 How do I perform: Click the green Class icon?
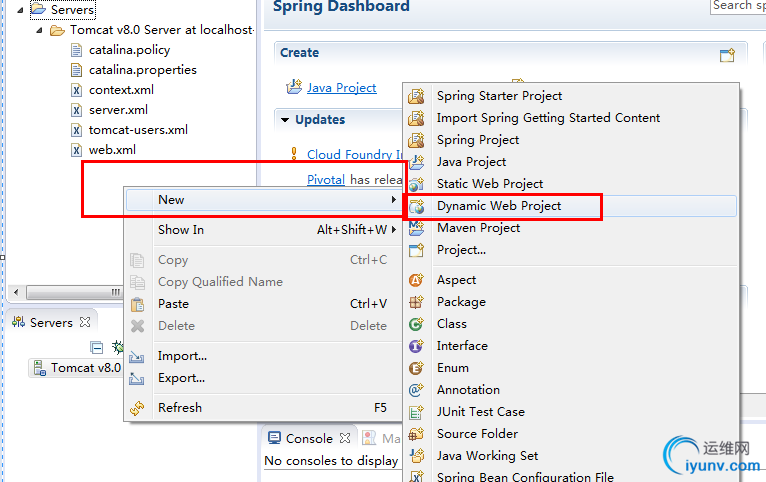point(416,324)
